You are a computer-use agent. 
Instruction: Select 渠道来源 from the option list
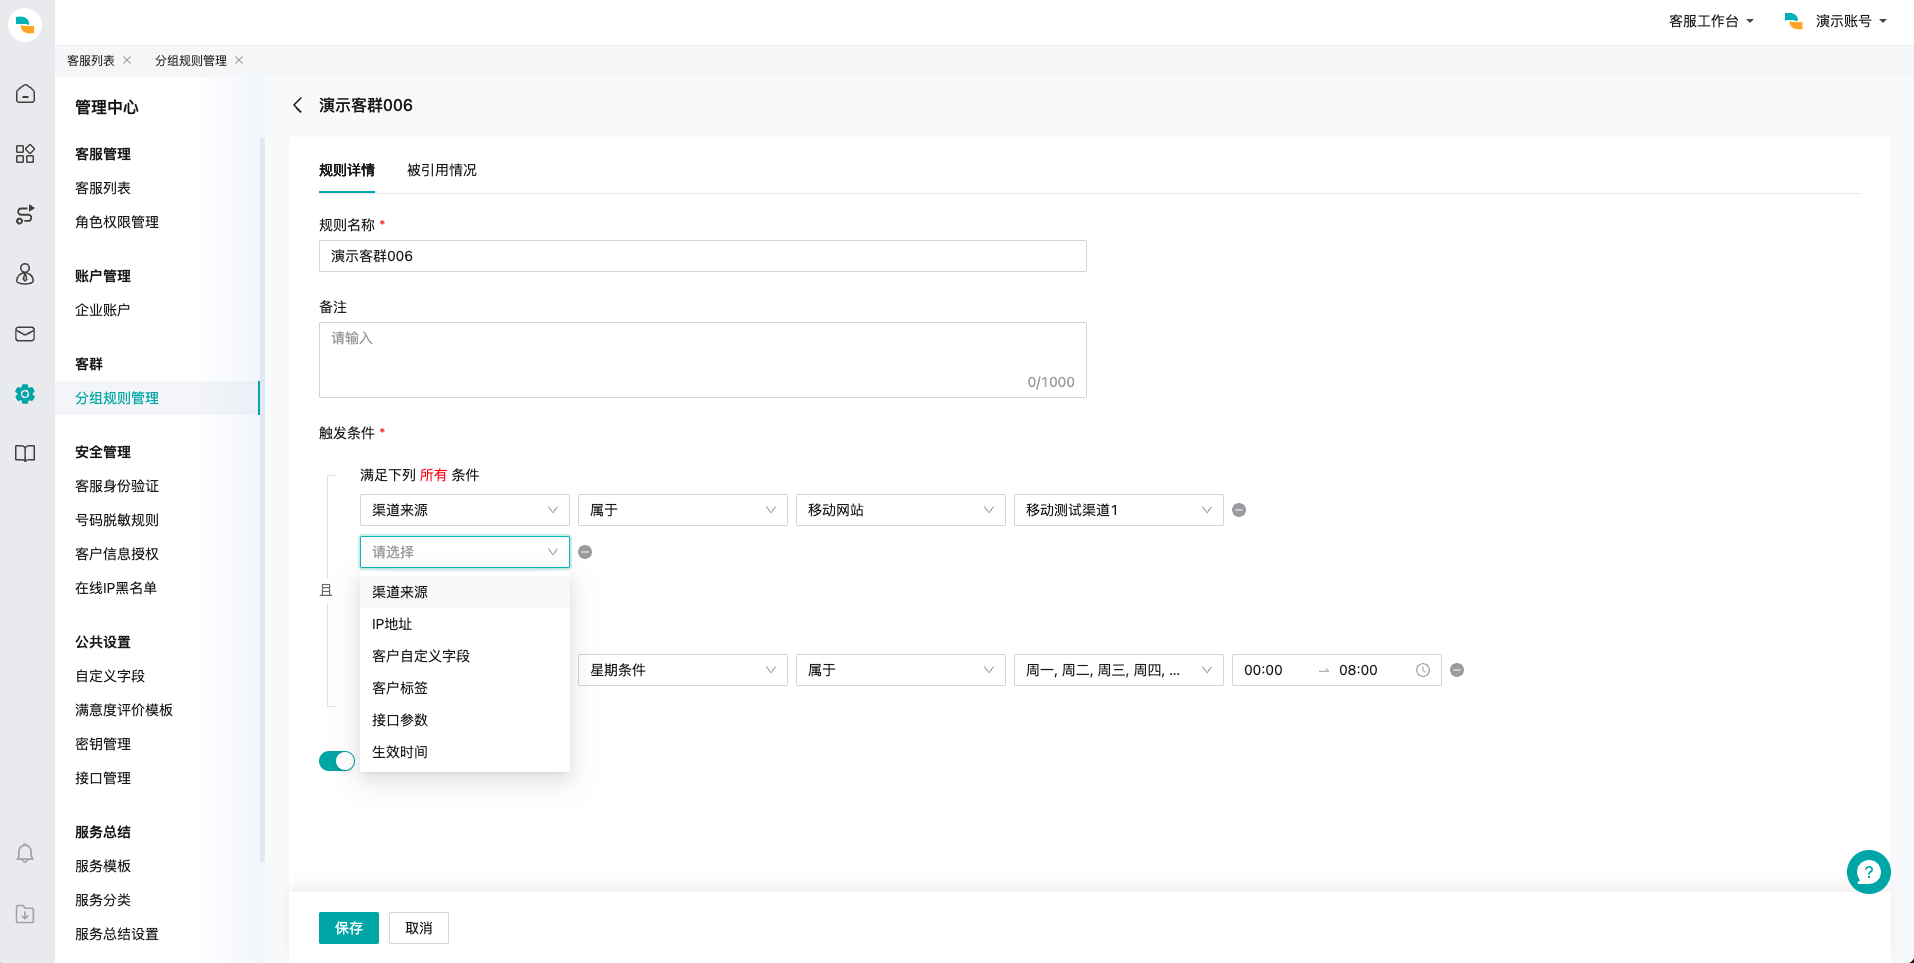coord(465,592)
